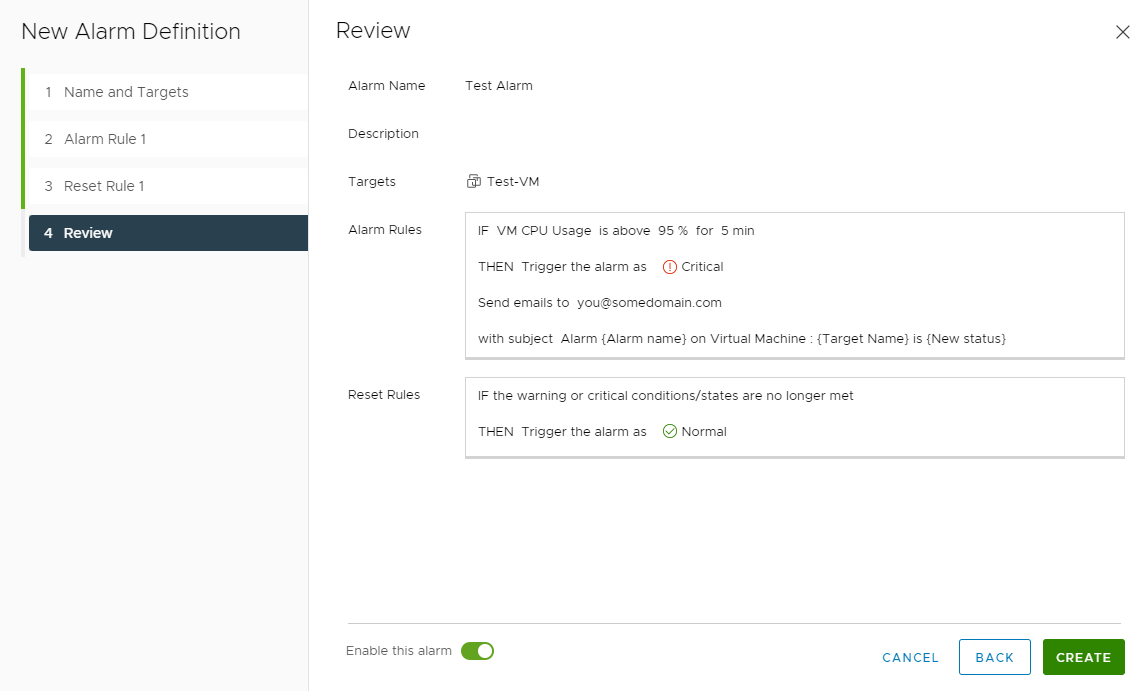Click the Test Alarm name value
The width and height of the screenshot is (1142, 691).
coord(499,85)
